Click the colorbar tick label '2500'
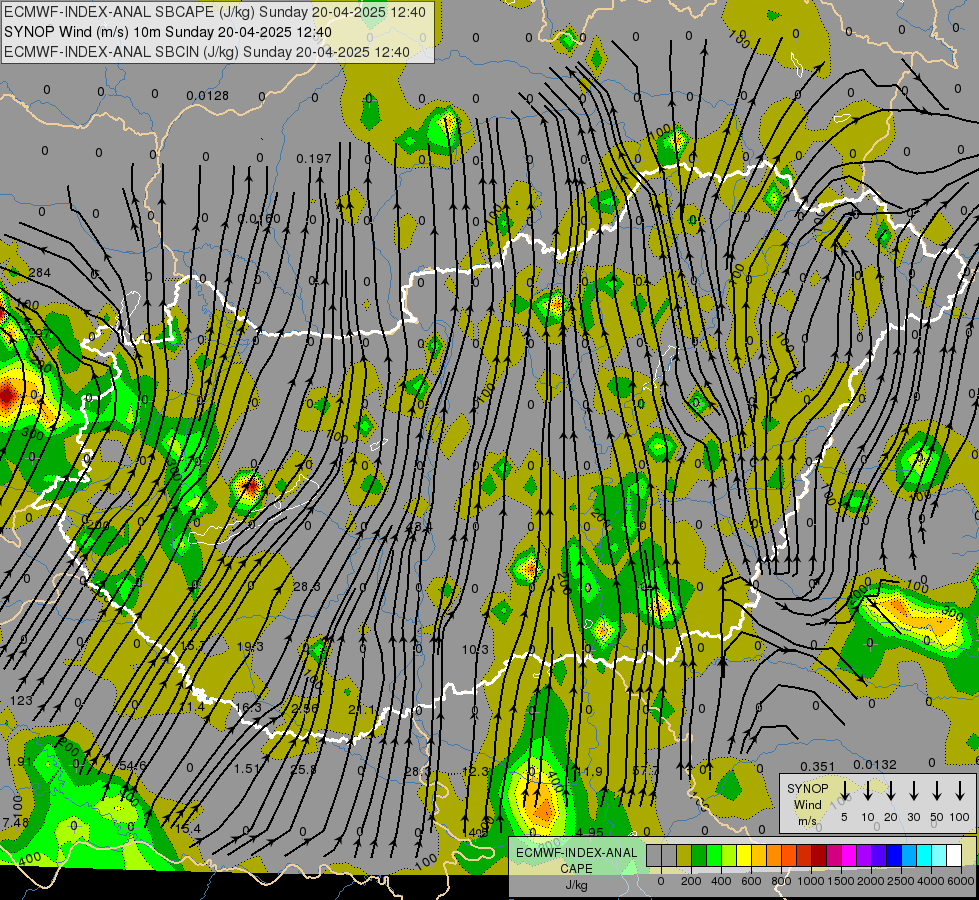Image resolution: width=979 pixels, height=900 pixels. coord(900,881)
